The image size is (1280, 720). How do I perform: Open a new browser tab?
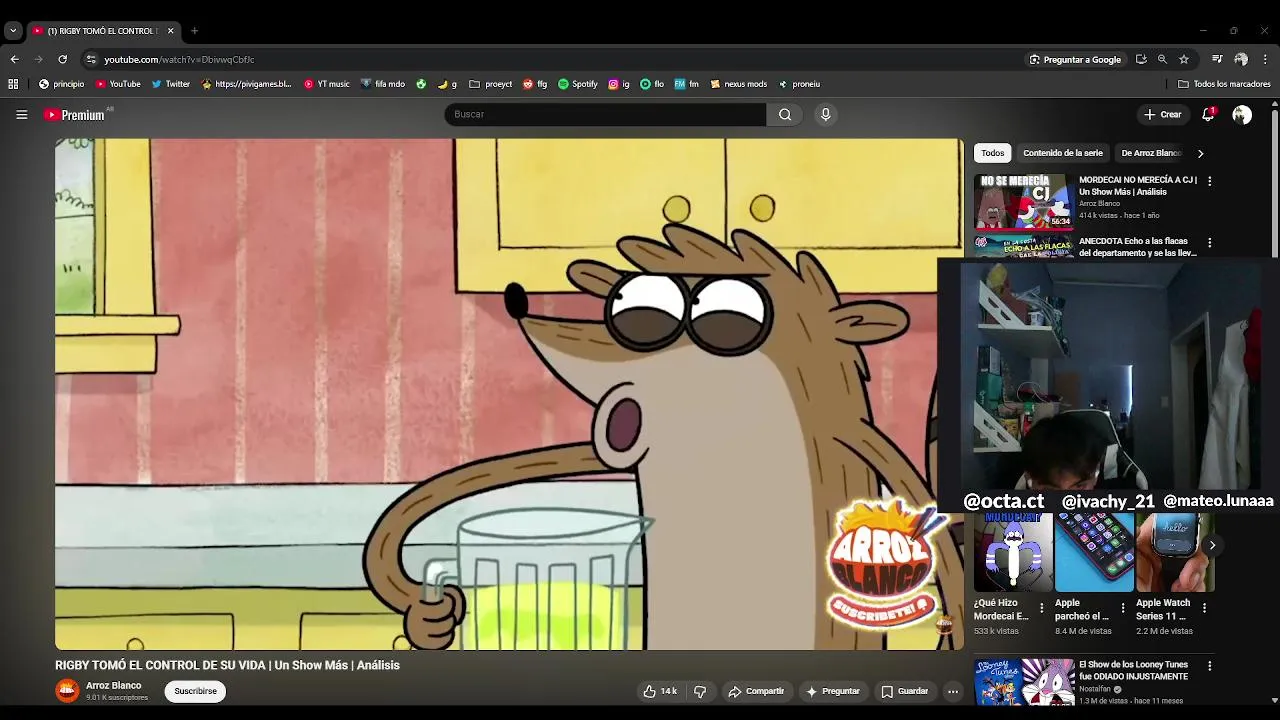[195, 31]
